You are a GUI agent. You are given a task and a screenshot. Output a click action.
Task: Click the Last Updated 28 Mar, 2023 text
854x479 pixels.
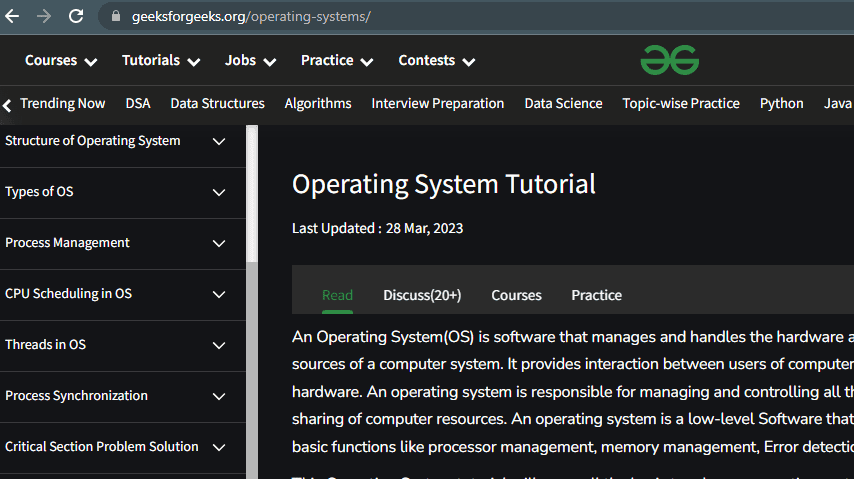pos(377,228)
